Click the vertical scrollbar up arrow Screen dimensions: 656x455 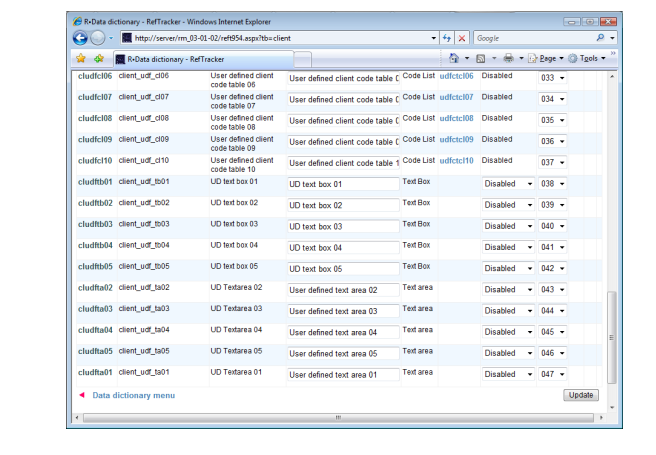click(x=612, y=77)
